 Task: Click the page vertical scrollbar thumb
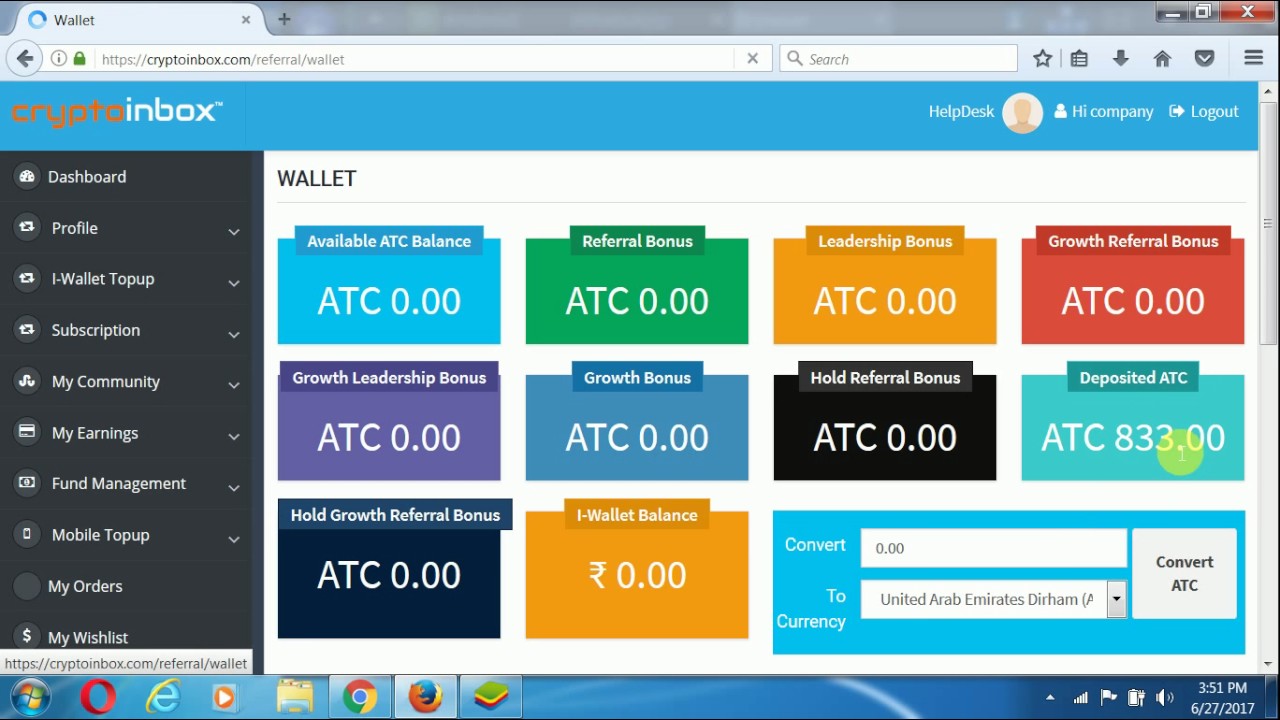(x=1268, y=223)
